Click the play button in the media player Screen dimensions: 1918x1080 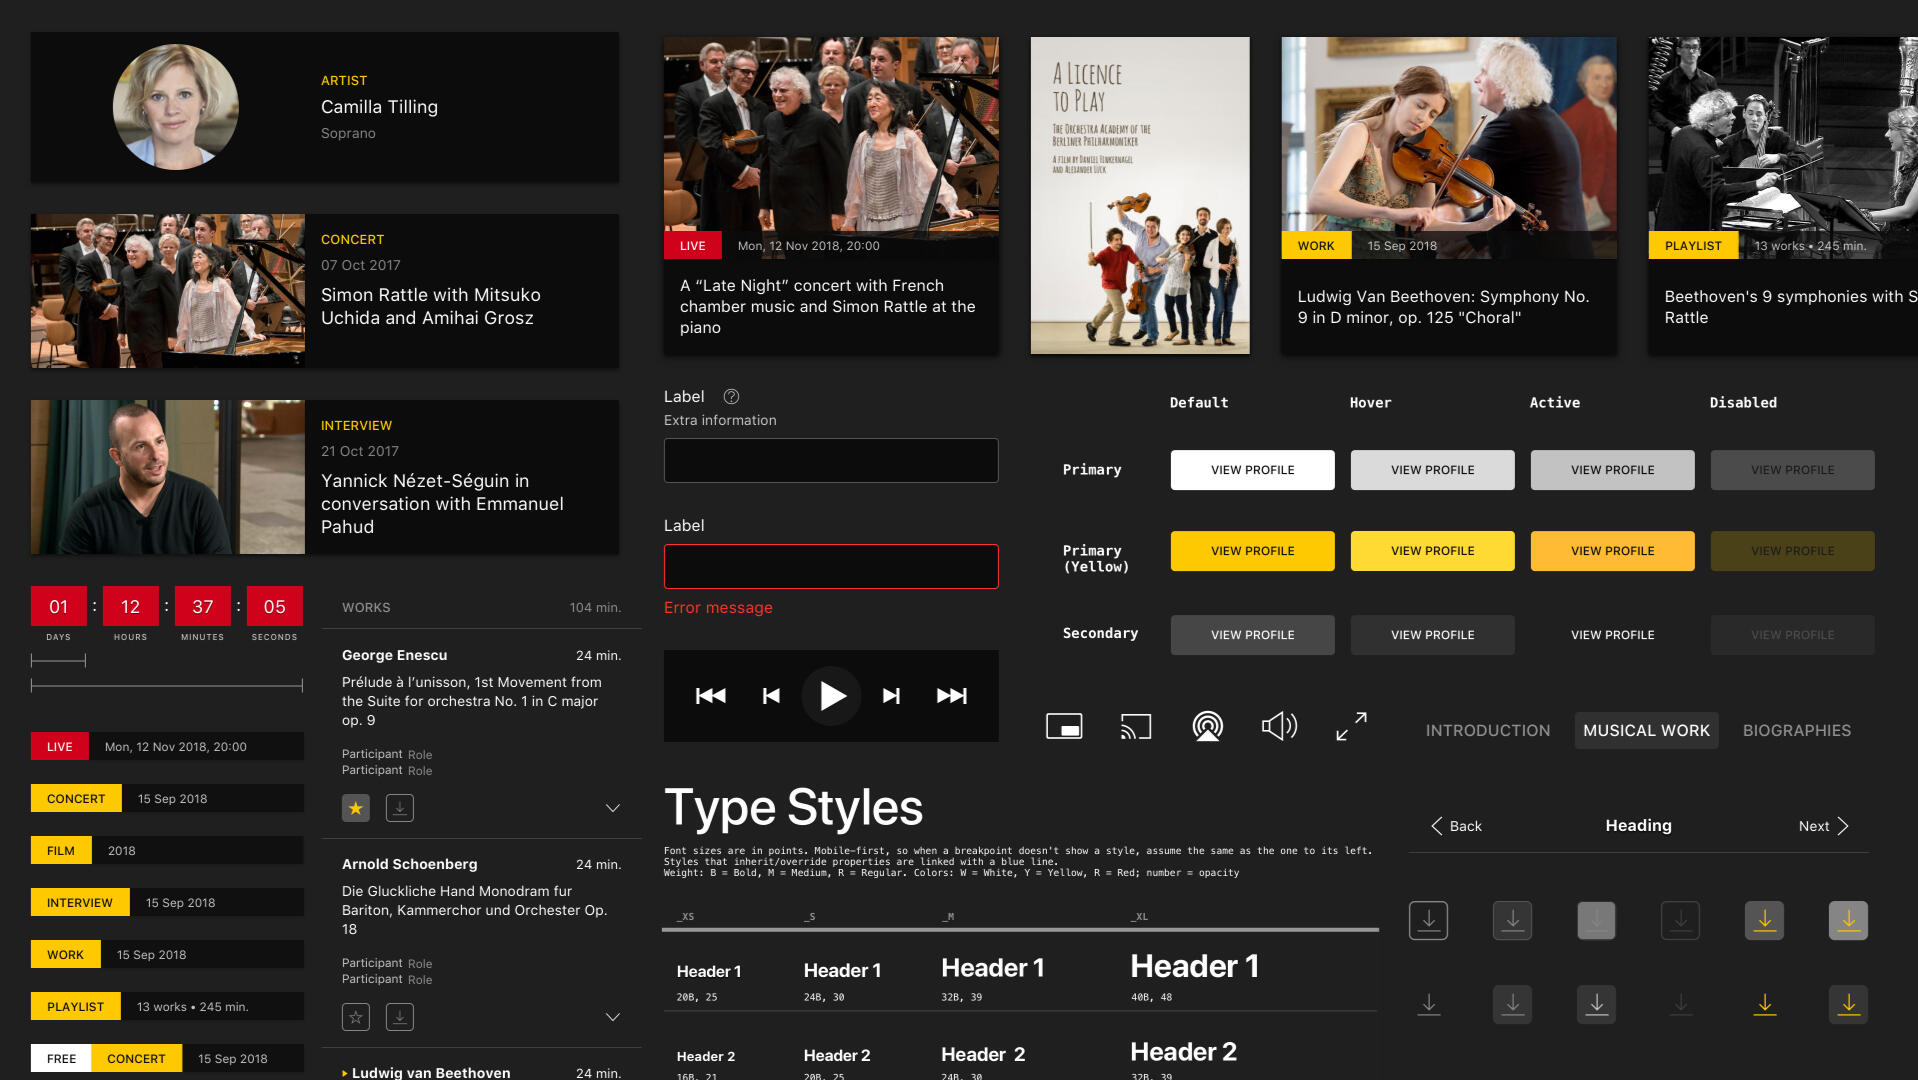831,696
